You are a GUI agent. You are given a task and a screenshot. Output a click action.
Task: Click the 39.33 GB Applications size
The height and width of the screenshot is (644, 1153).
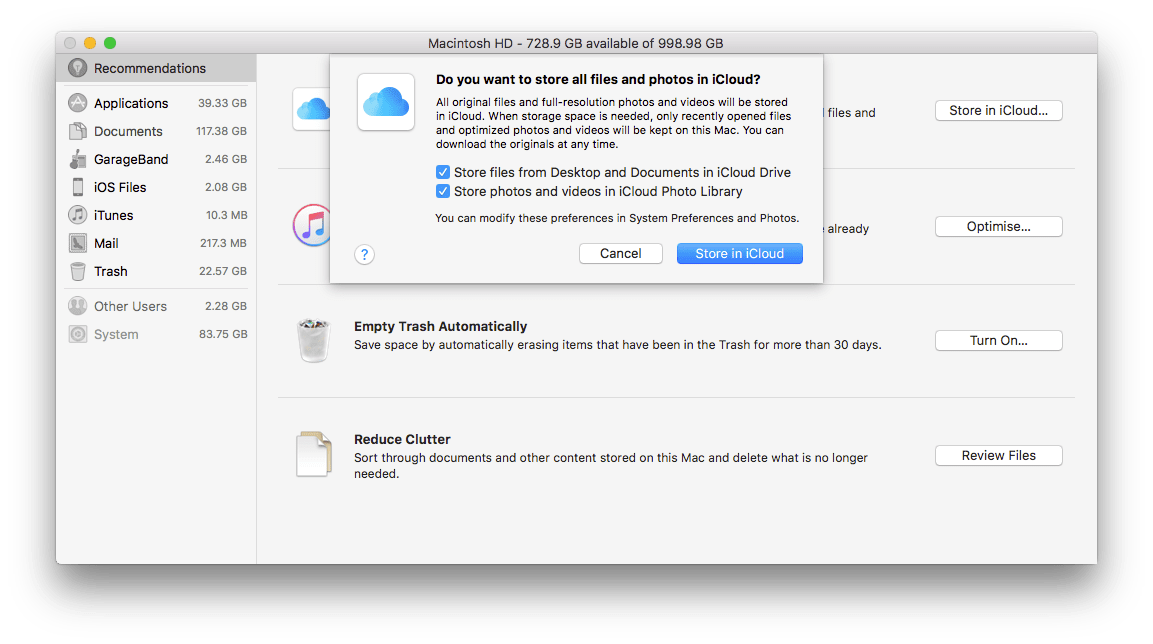[222, 103]
